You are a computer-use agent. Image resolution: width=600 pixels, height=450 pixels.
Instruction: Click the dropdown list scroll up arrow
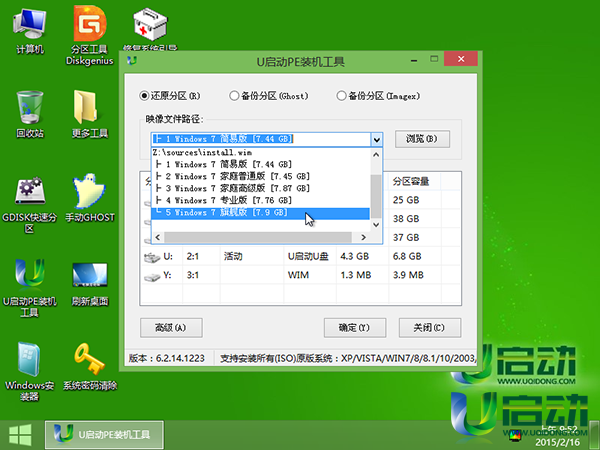pos(376,155)
